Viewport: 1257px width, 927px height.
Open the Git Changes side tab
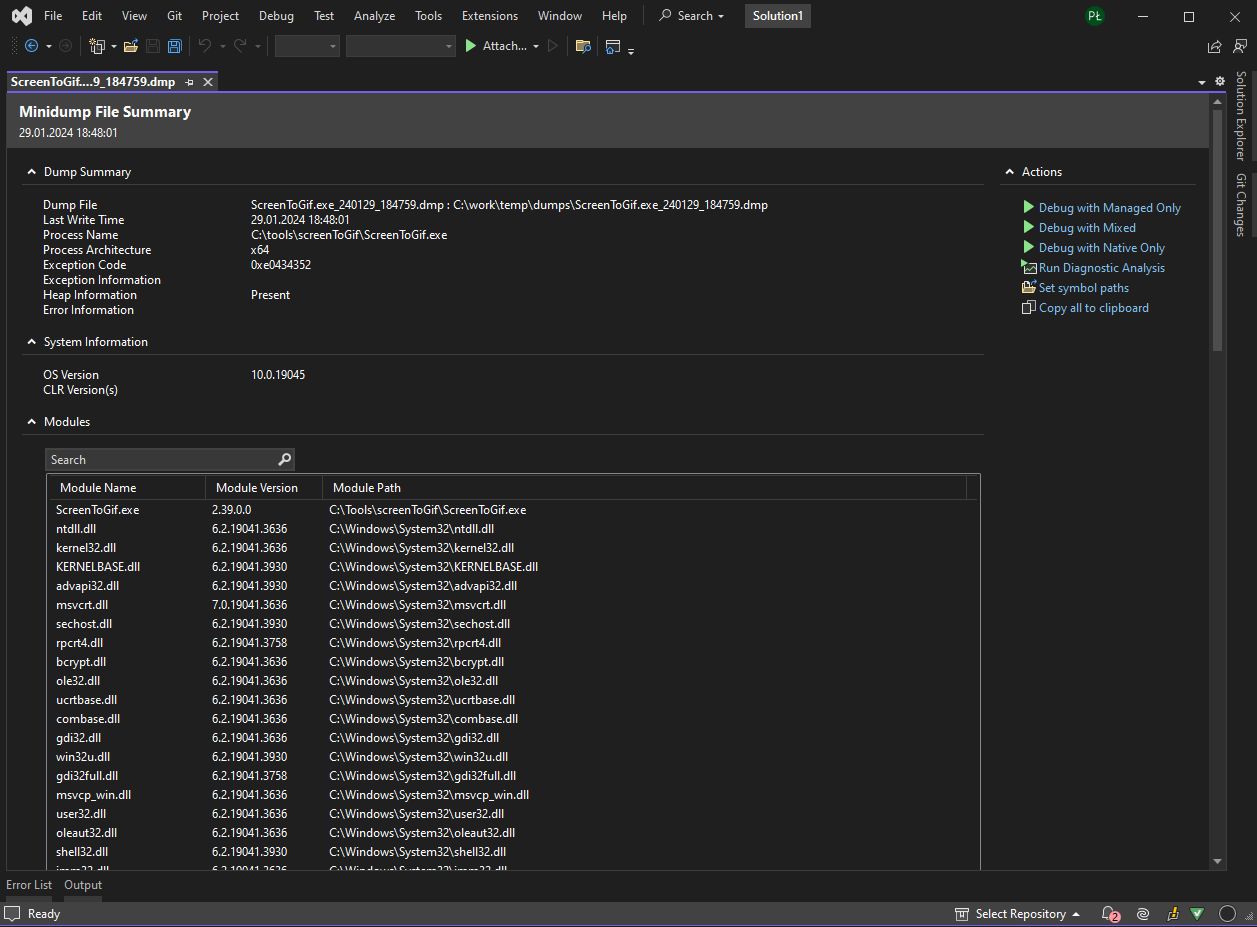pyautogui.click(x=1241, y=205)
